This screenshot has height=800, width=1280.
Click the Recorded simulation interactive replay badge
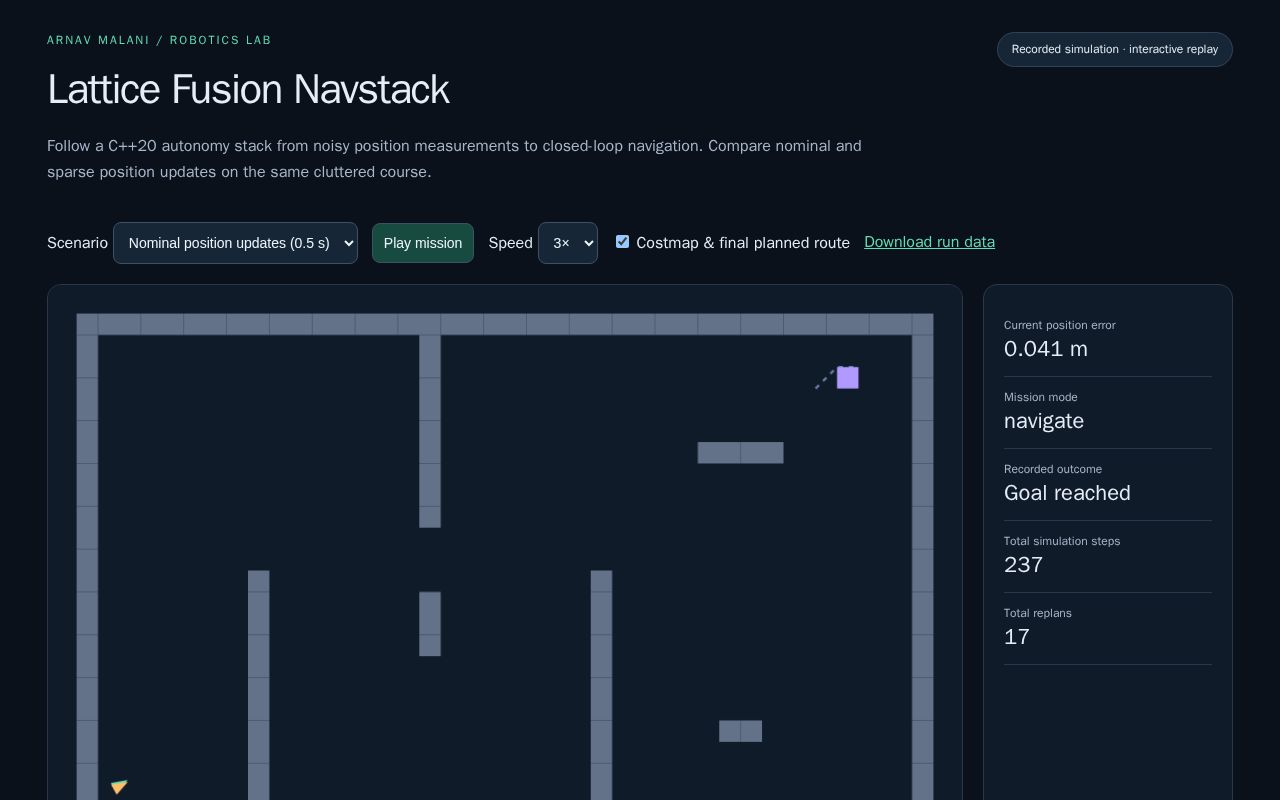pos(1115,49)
